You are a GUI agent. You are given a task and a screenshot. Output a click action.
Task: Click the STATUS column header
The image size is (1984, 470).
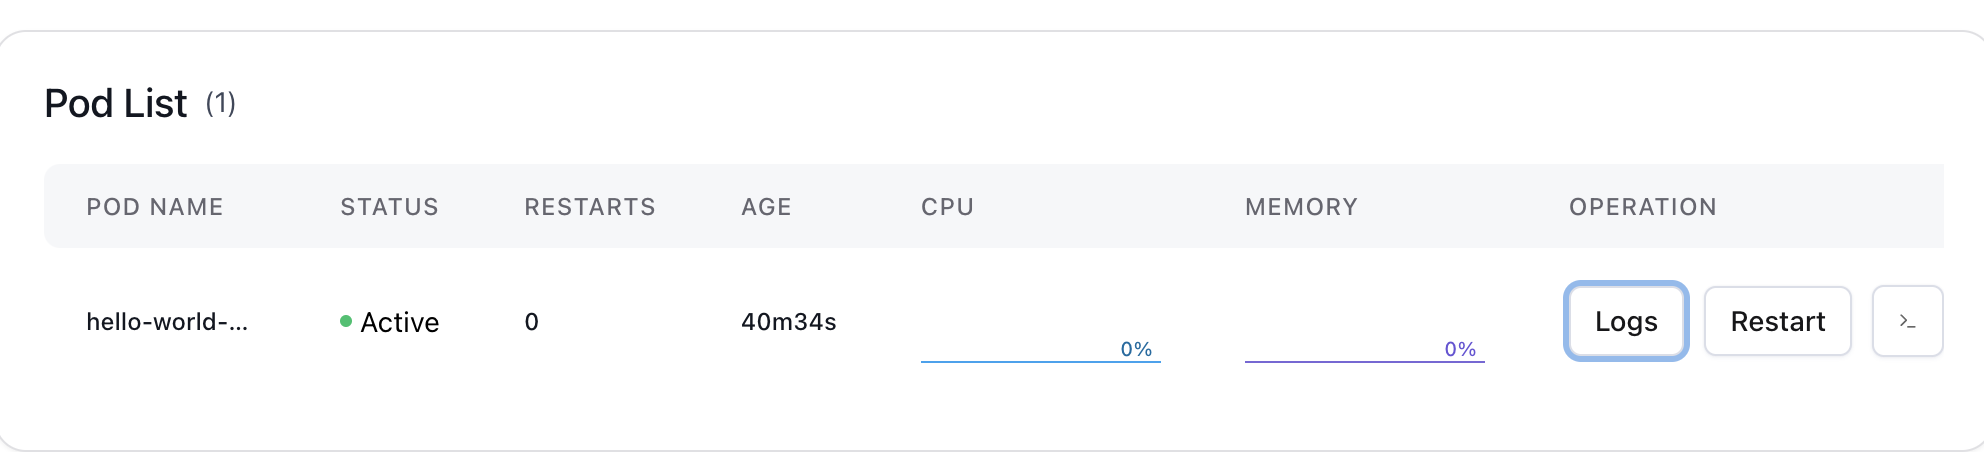pyautogui.click(x=389, y=207)
